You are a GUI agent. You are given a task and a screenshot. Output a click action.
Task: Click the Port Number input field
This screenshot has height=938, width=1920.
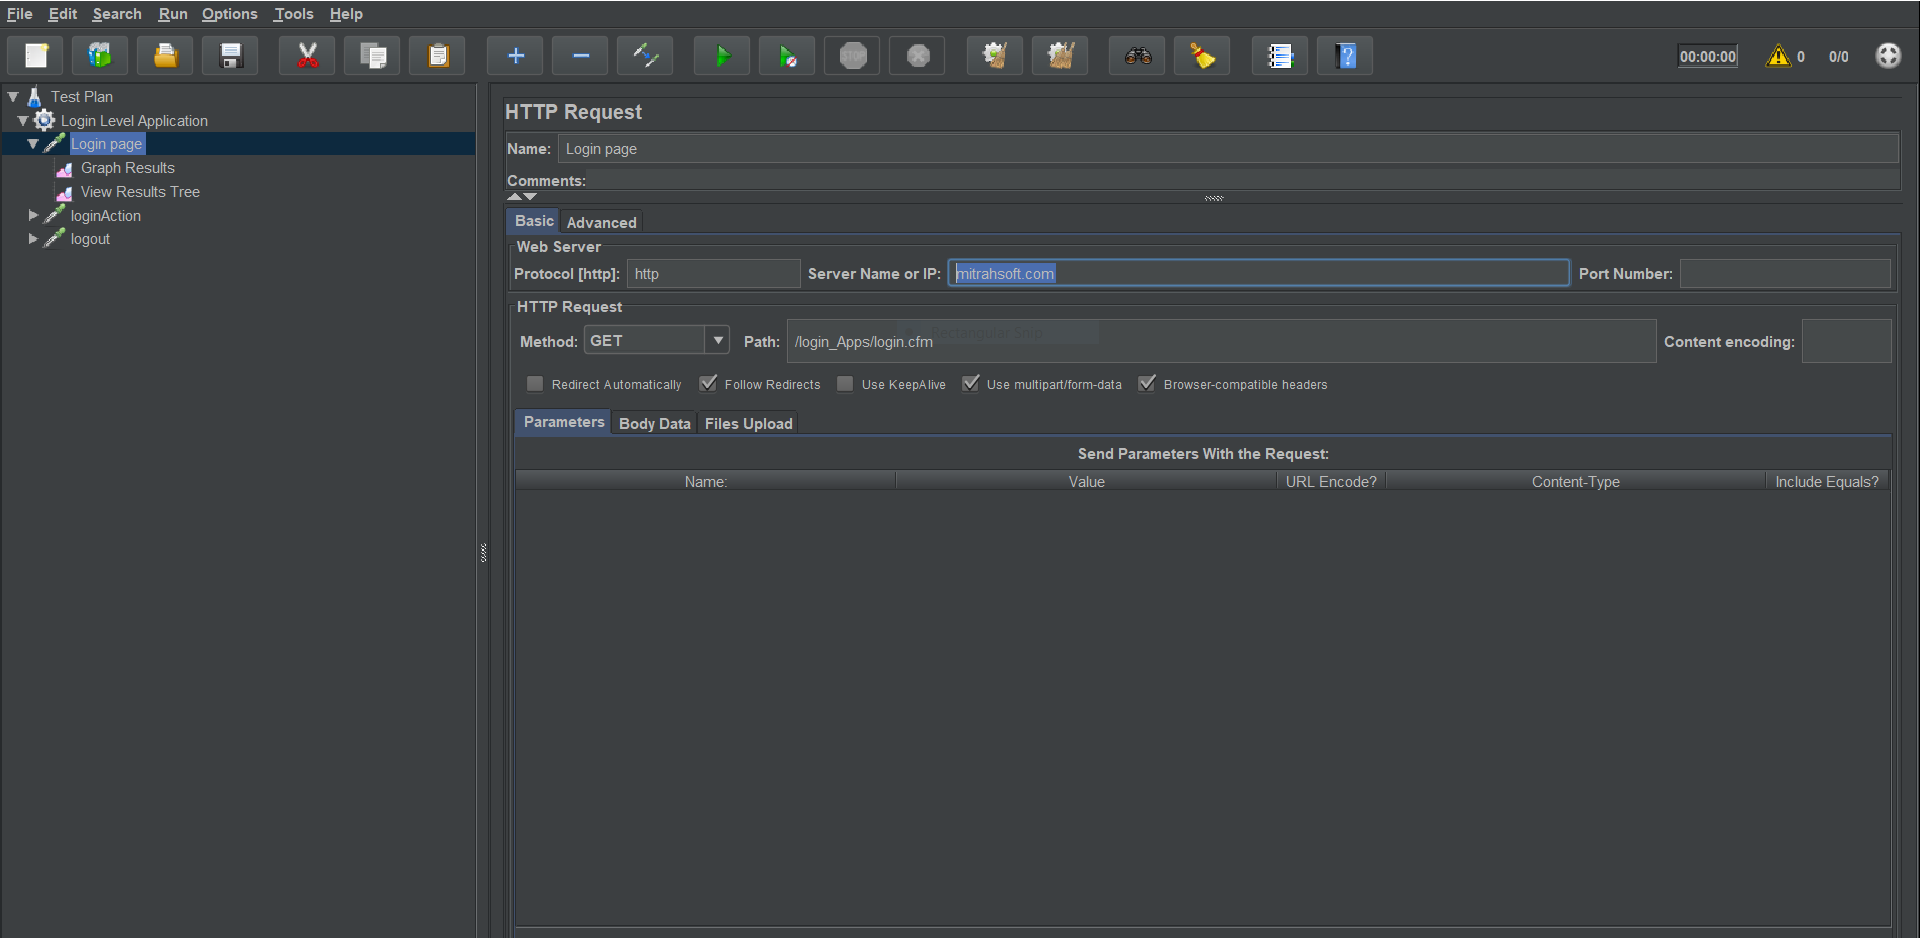[1784, 274]
